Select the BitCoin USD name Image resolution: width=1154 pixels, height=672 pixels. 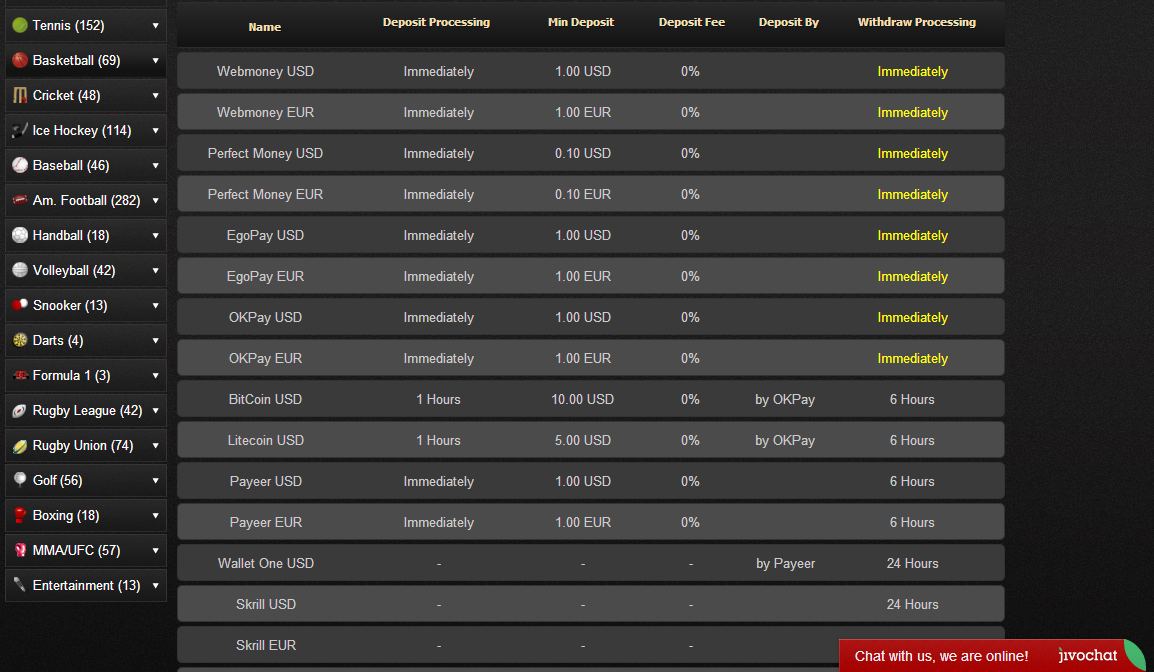coord(265,399)
